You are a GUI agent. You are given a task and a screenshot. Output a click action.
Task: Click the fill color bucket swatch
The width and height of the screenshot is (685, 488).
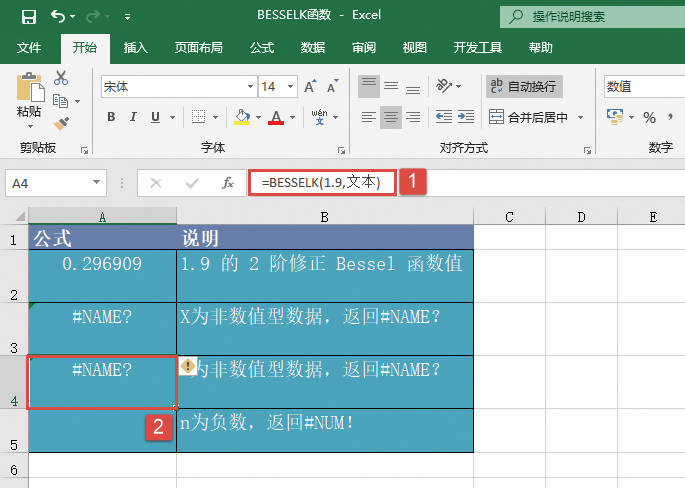tap(241, 118)
